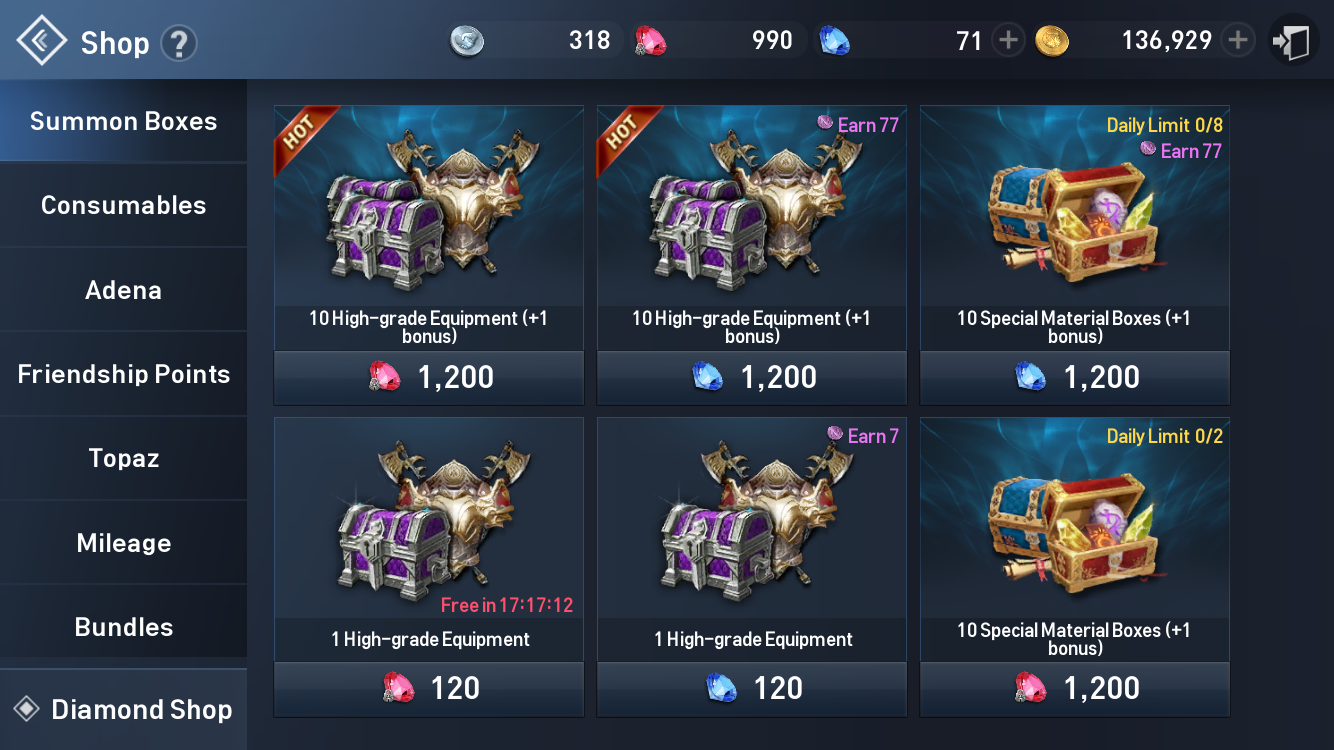Switch to the Adena tab
The width and height of the screenshot is (1334, 750).
tap(123, 290)
